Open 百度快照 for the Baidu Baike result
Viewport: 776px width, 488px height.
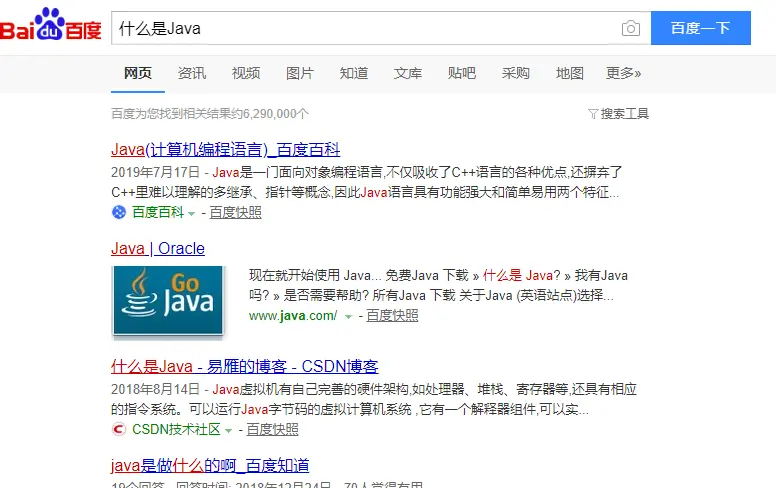236,212
